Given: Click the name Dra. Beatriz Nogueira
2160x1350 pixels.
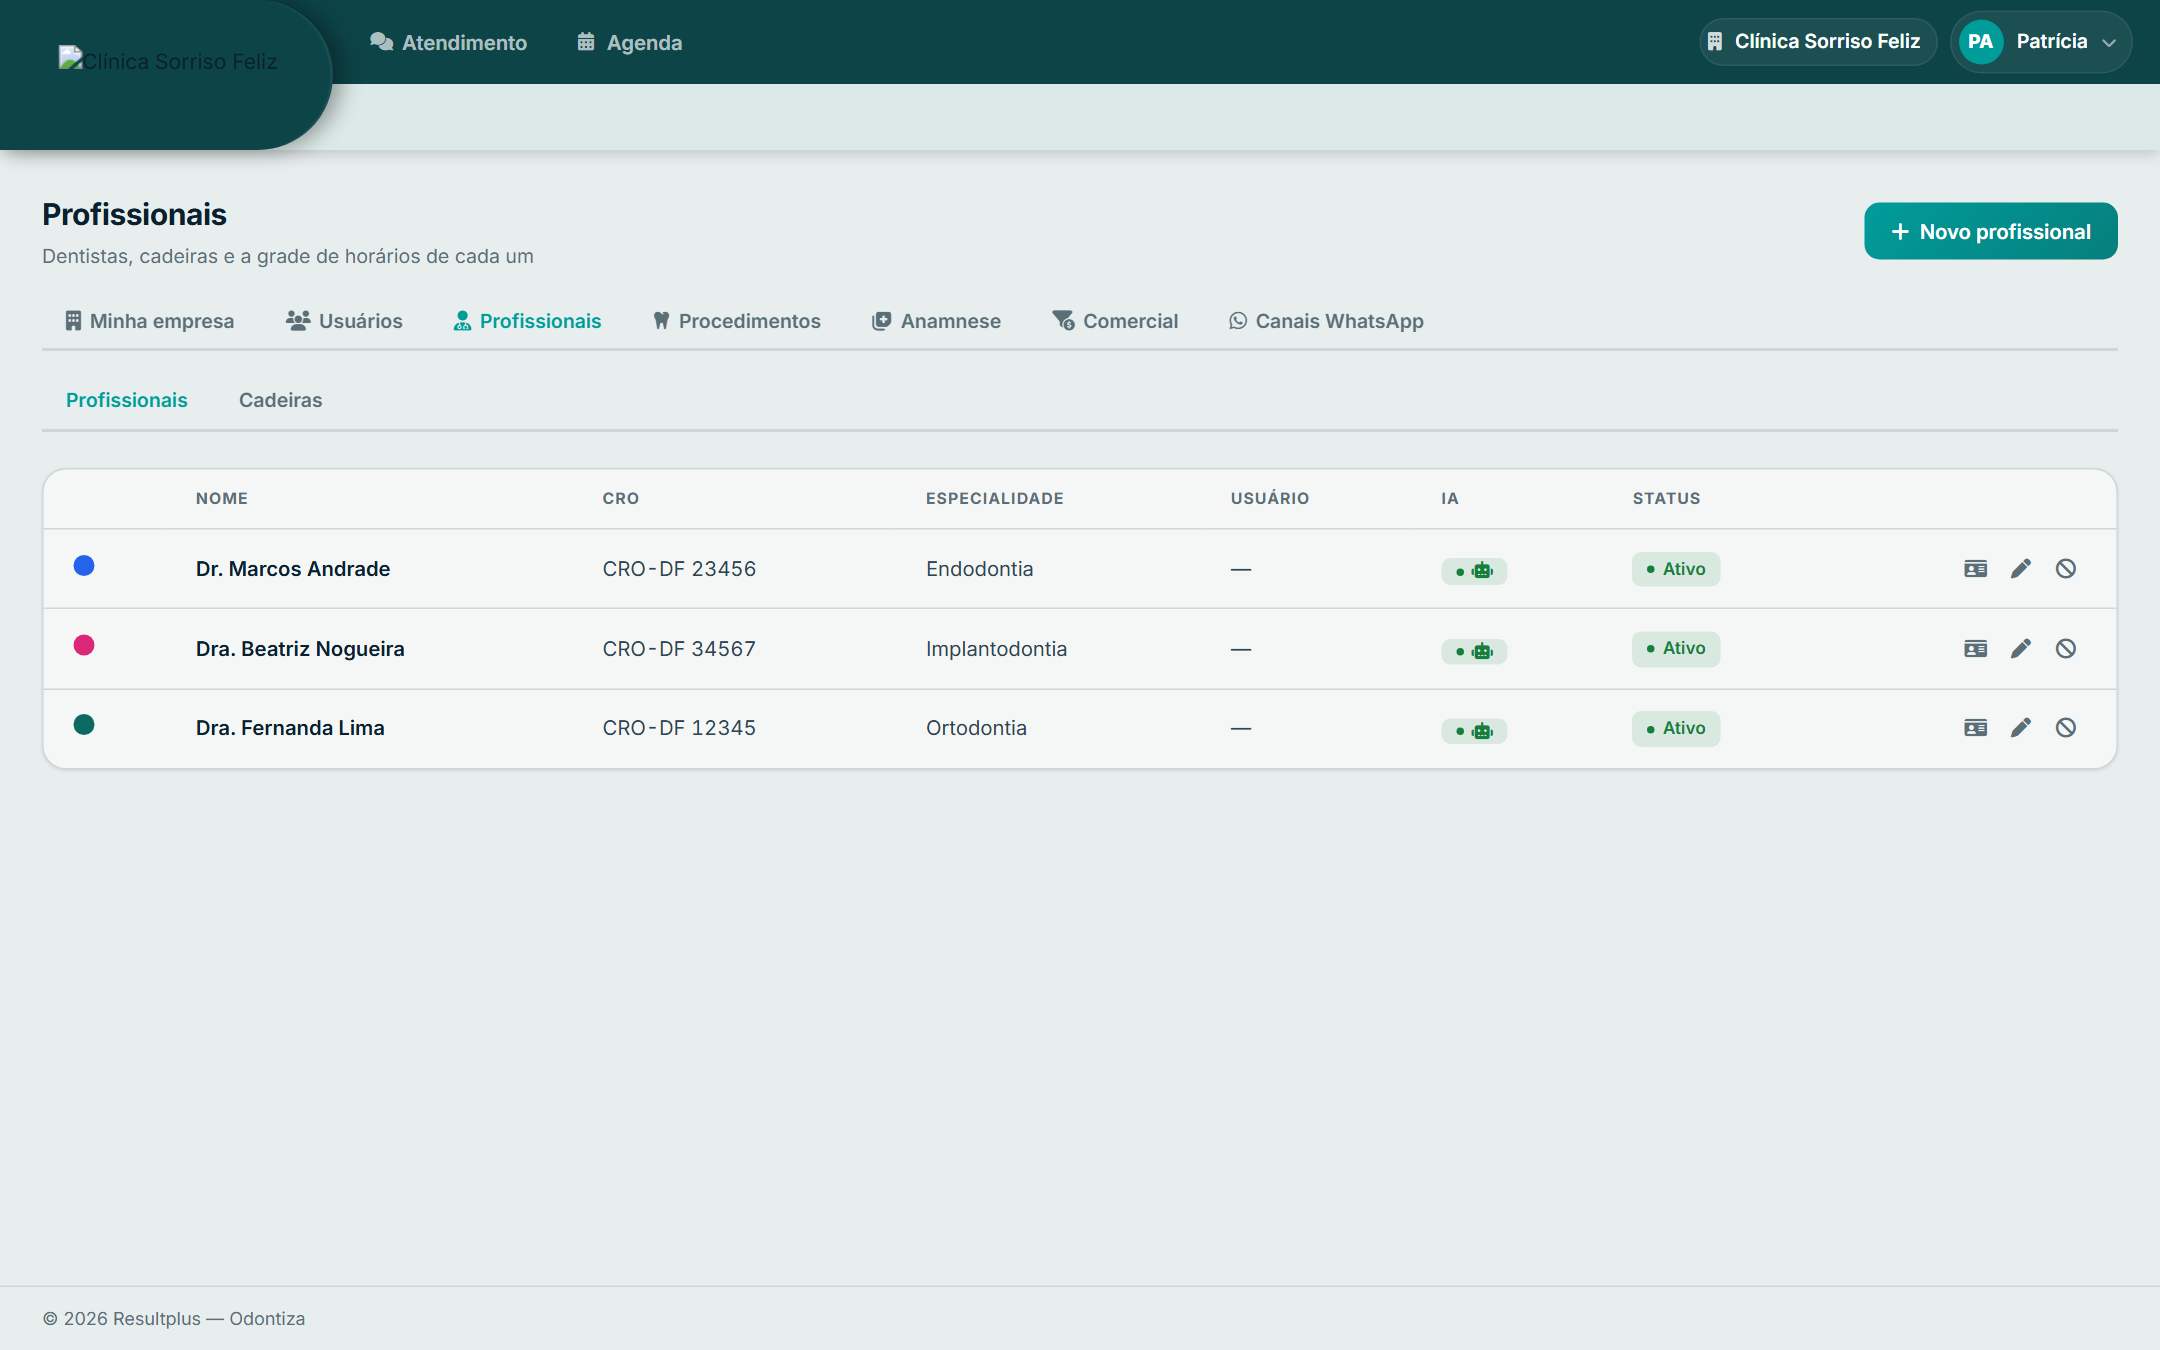Looking at the screenshot, I should click(300, 649).
